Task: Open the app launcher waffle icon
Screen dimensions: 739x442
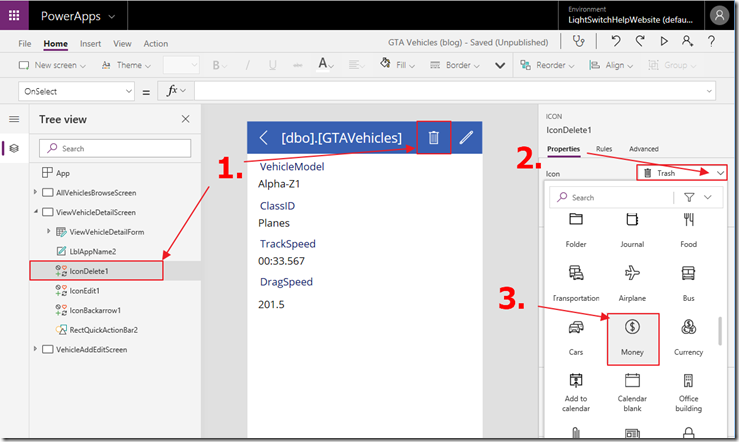Action: [14, 16]
